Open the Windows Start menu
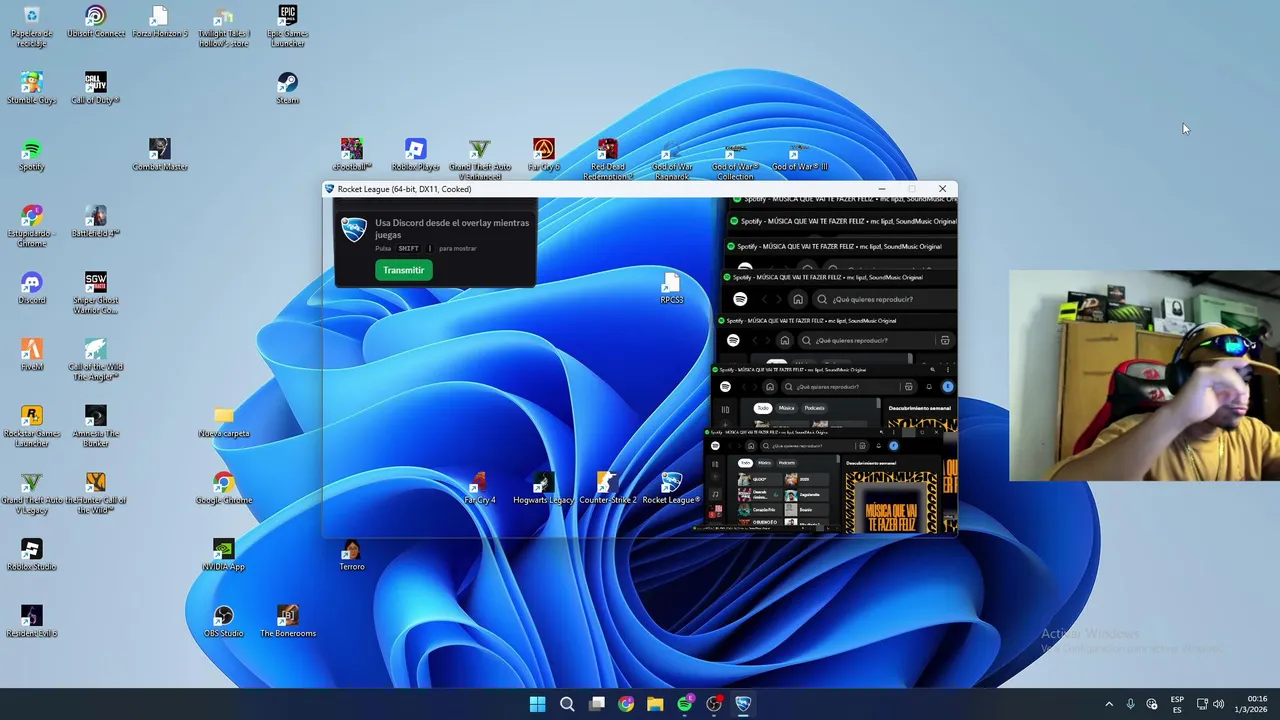Image resolution: width=1280 pixels, height=720 pixels. (x=537, y=704)
